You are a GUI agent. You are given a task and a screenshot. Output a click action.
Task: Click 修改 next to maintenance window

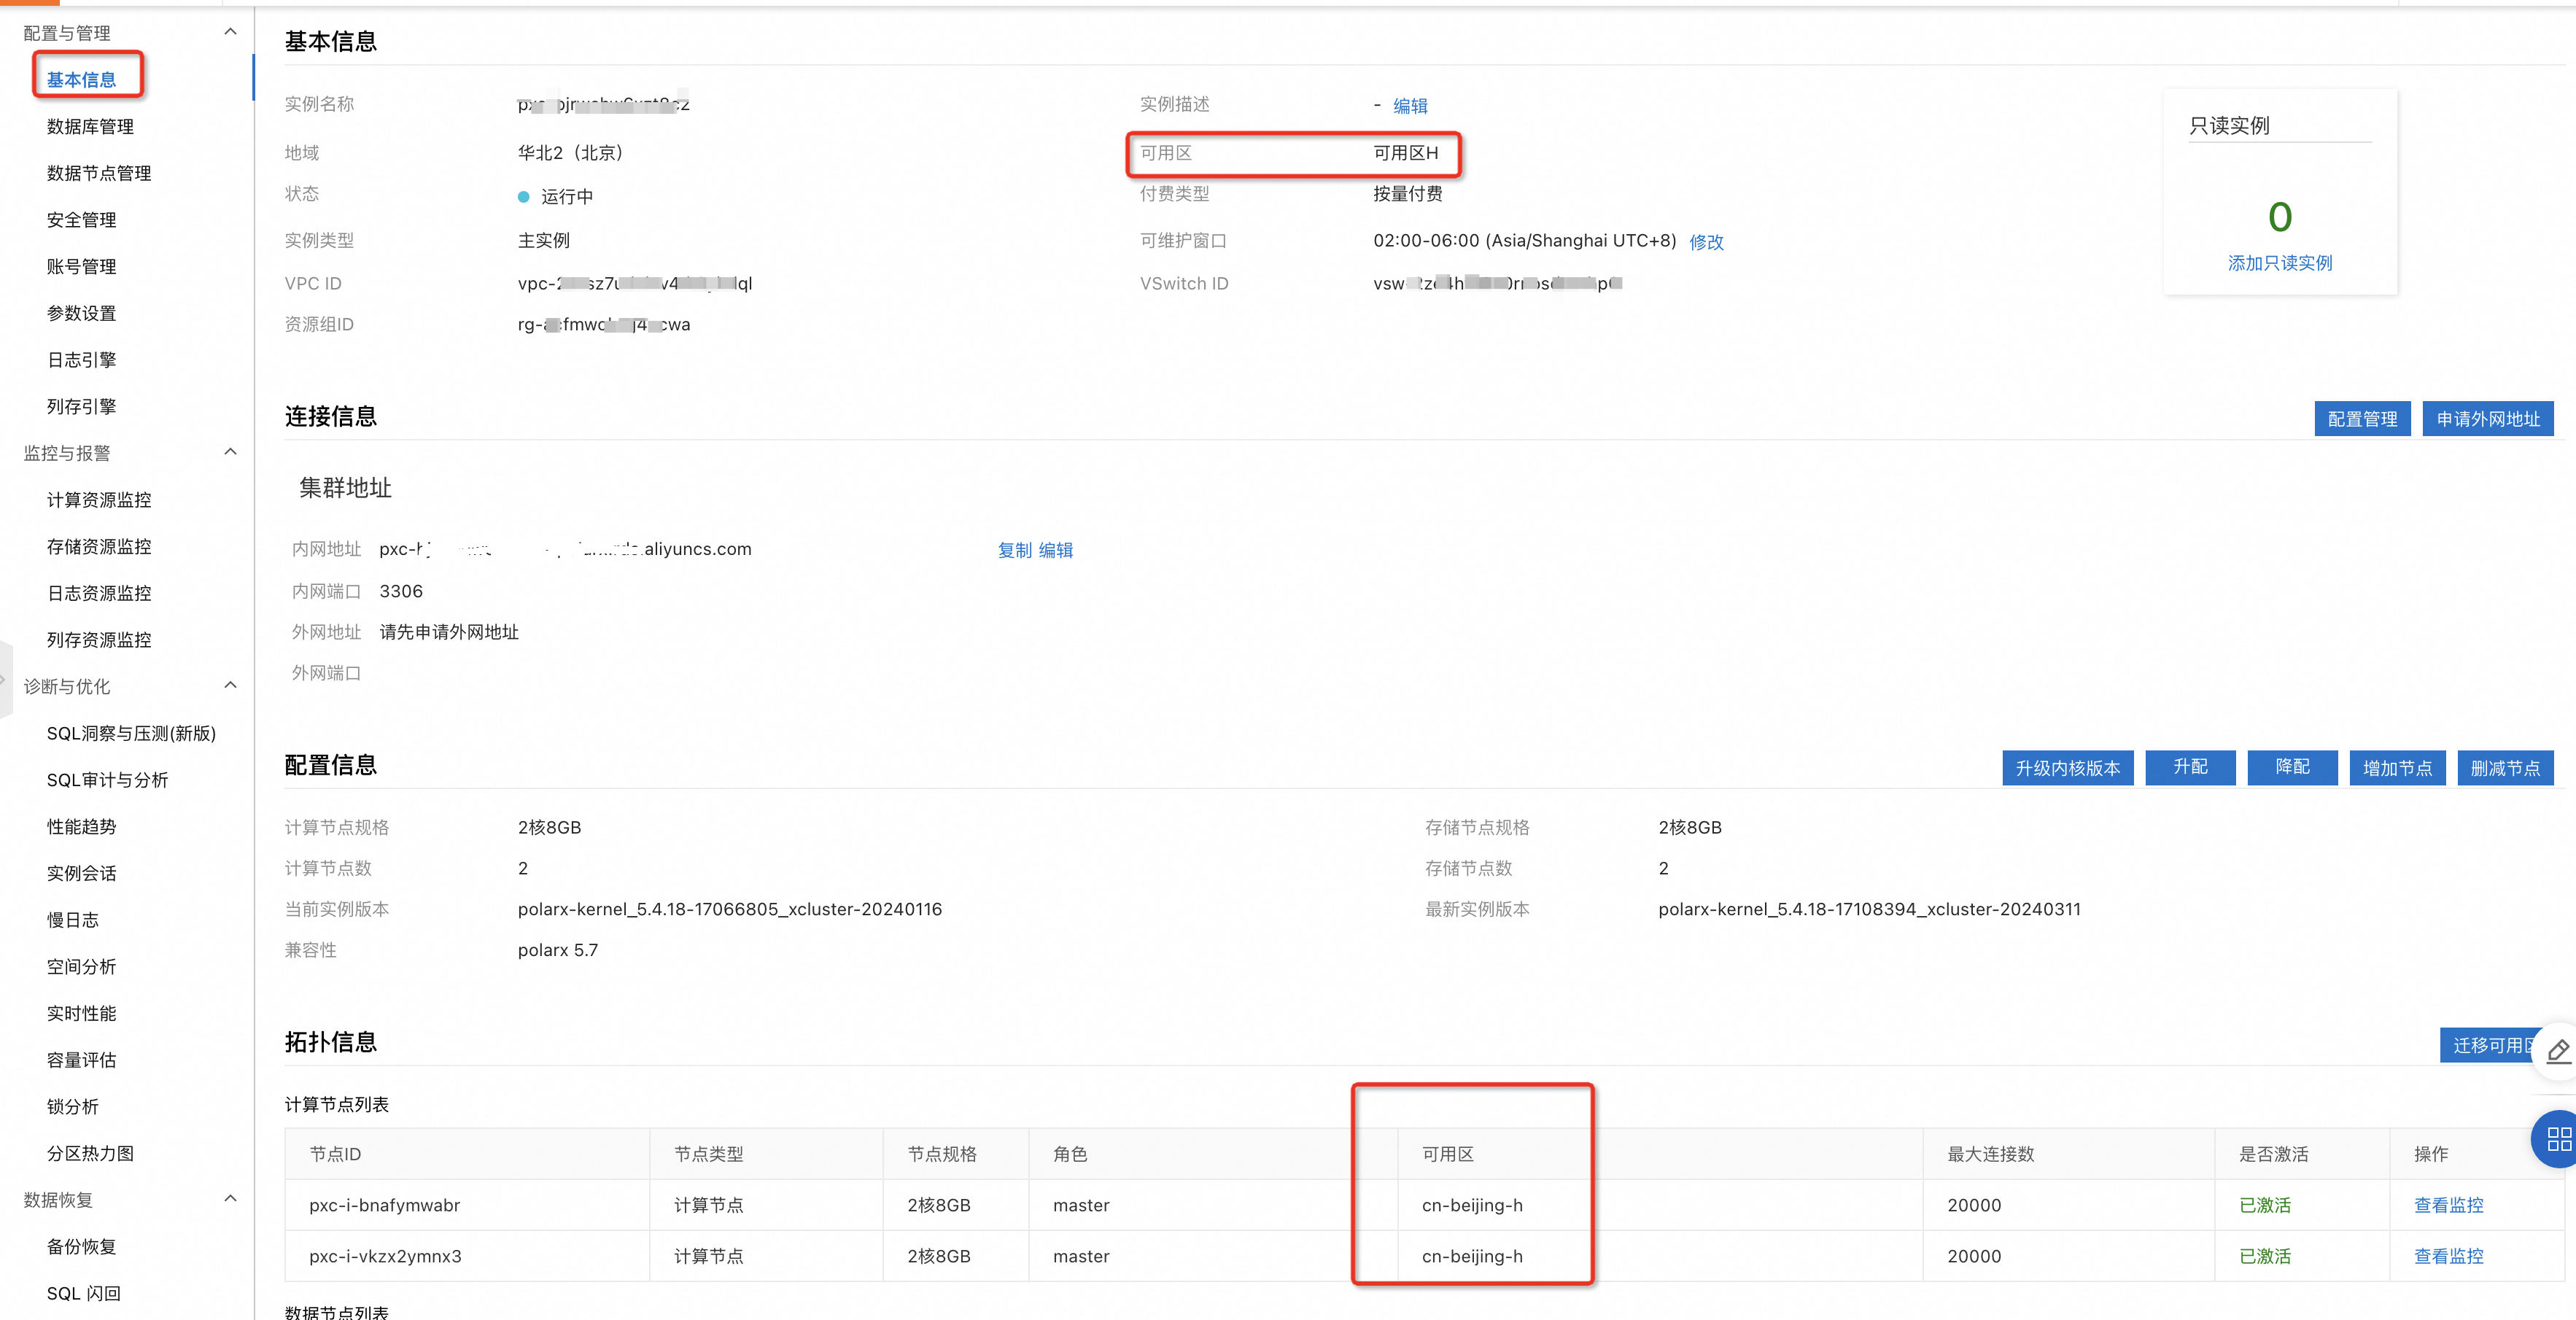1706,242
